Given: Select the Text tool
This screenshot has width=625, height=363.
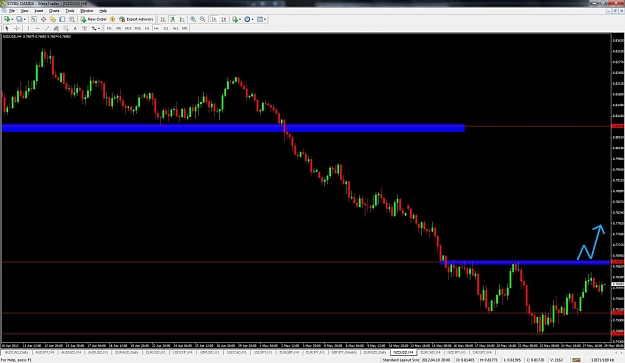Looking at the screenshot, I should [x=75, y=28].
